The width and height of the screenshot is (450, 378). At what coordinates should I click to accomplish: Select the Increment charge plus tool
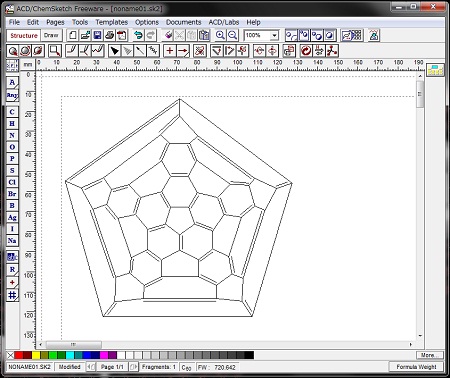[12, 282]
